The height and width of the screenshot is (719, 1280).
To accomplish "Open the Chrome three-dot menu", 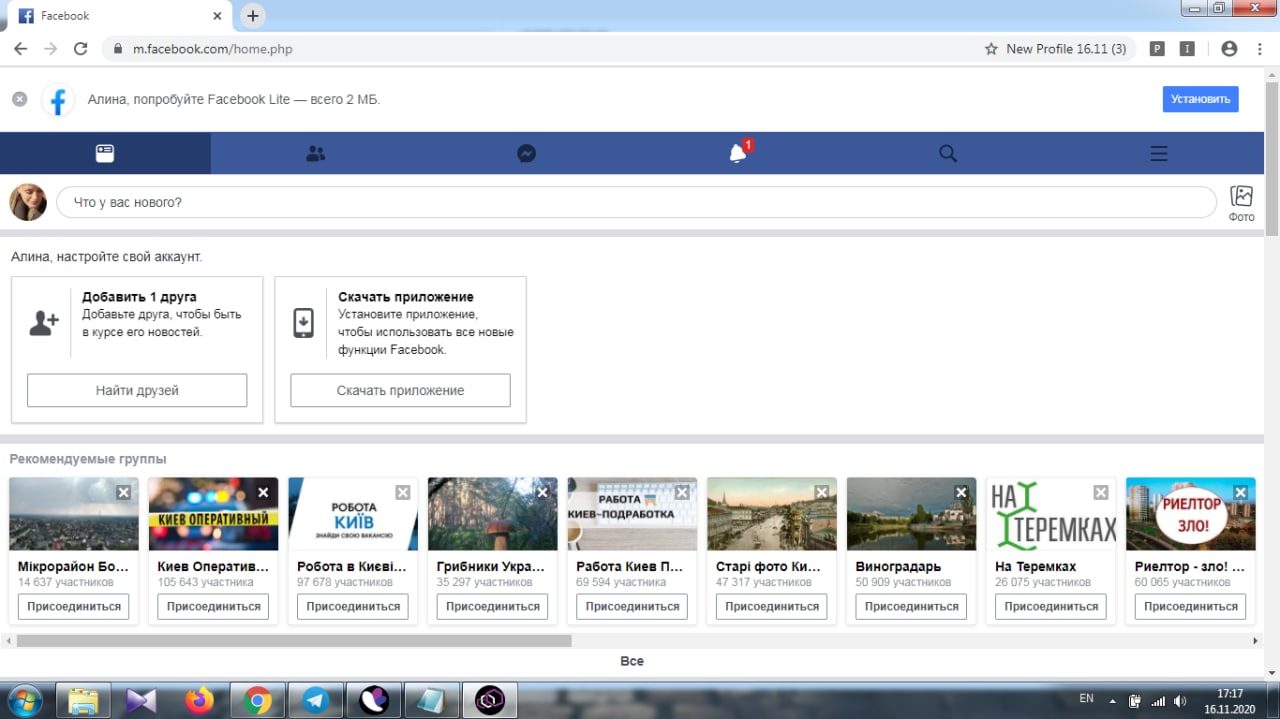I will point(1260,48).
